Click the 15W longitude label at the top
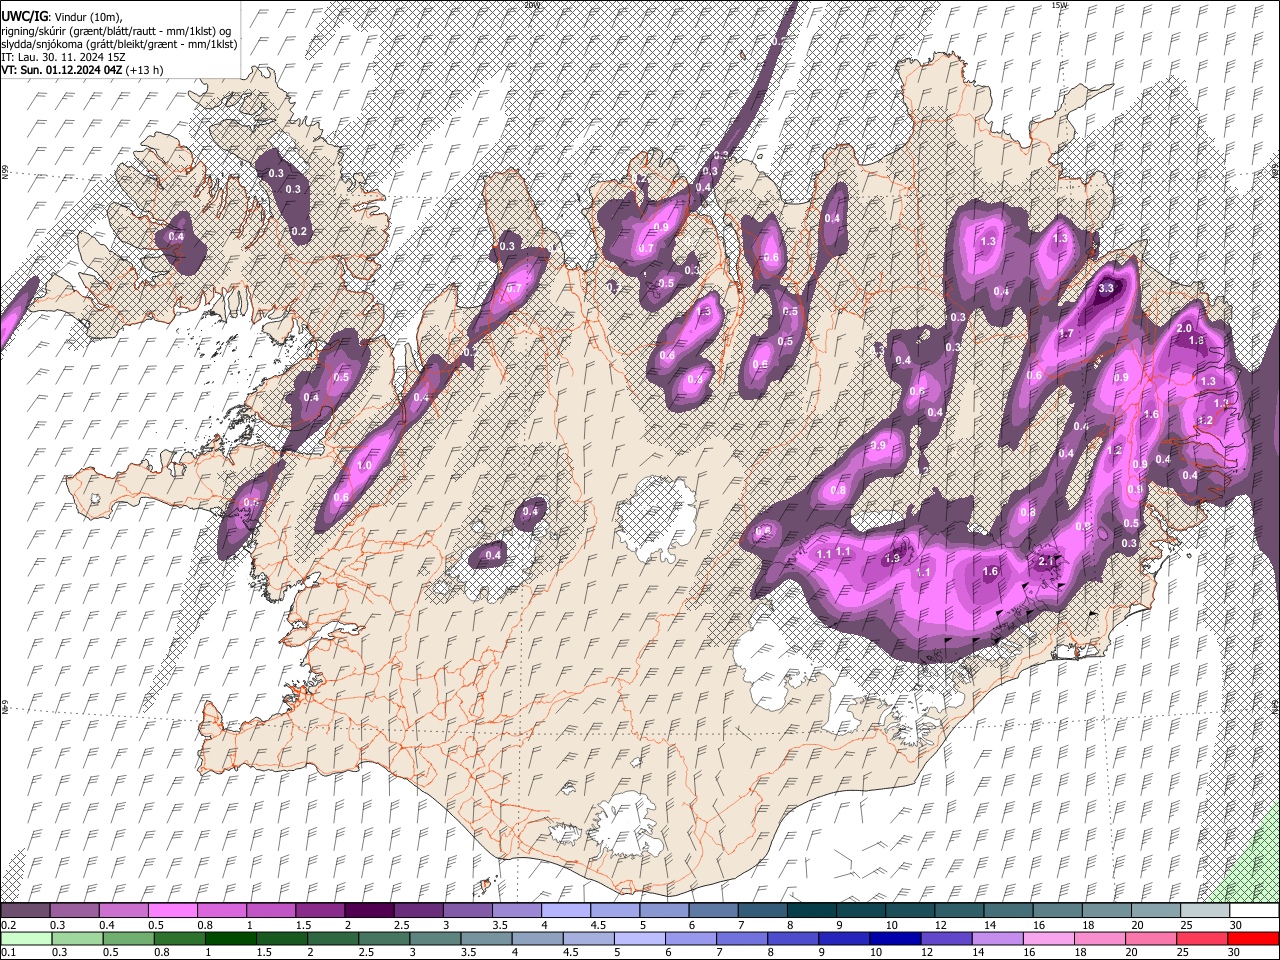 [1059, 5]
